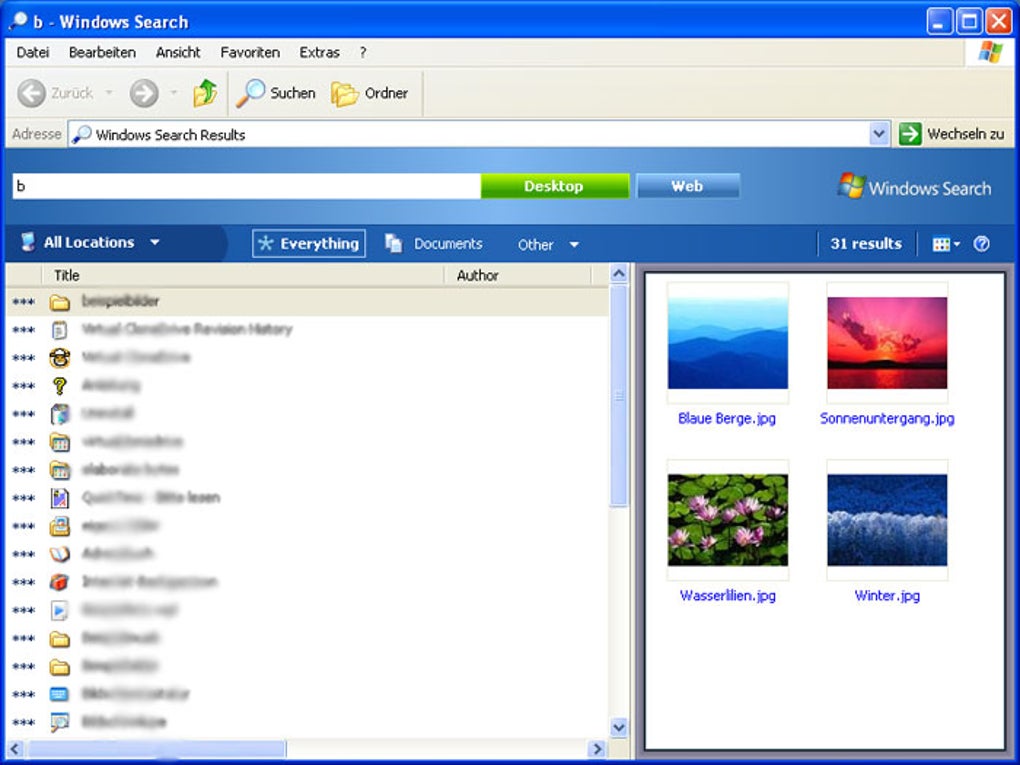Click the Blaue Berge.jpg file name
1020x765 pixels.
(x=727, y=418)
